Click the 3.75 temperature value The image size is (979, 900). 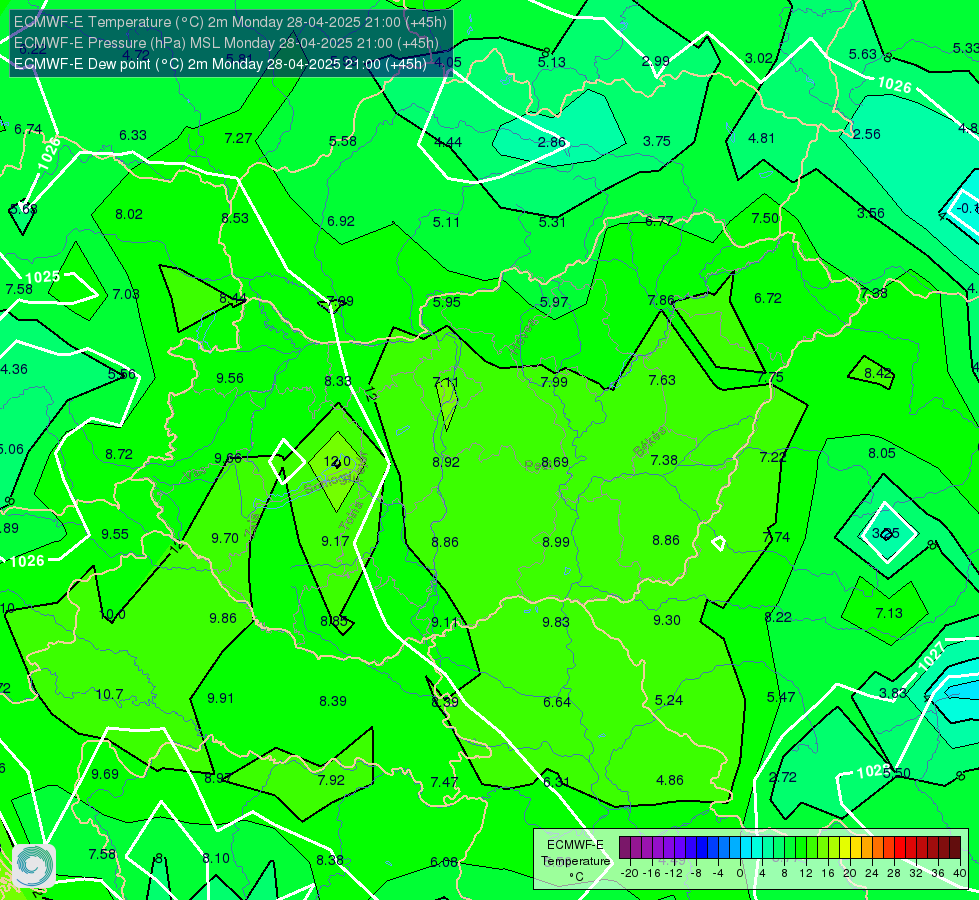657,141
